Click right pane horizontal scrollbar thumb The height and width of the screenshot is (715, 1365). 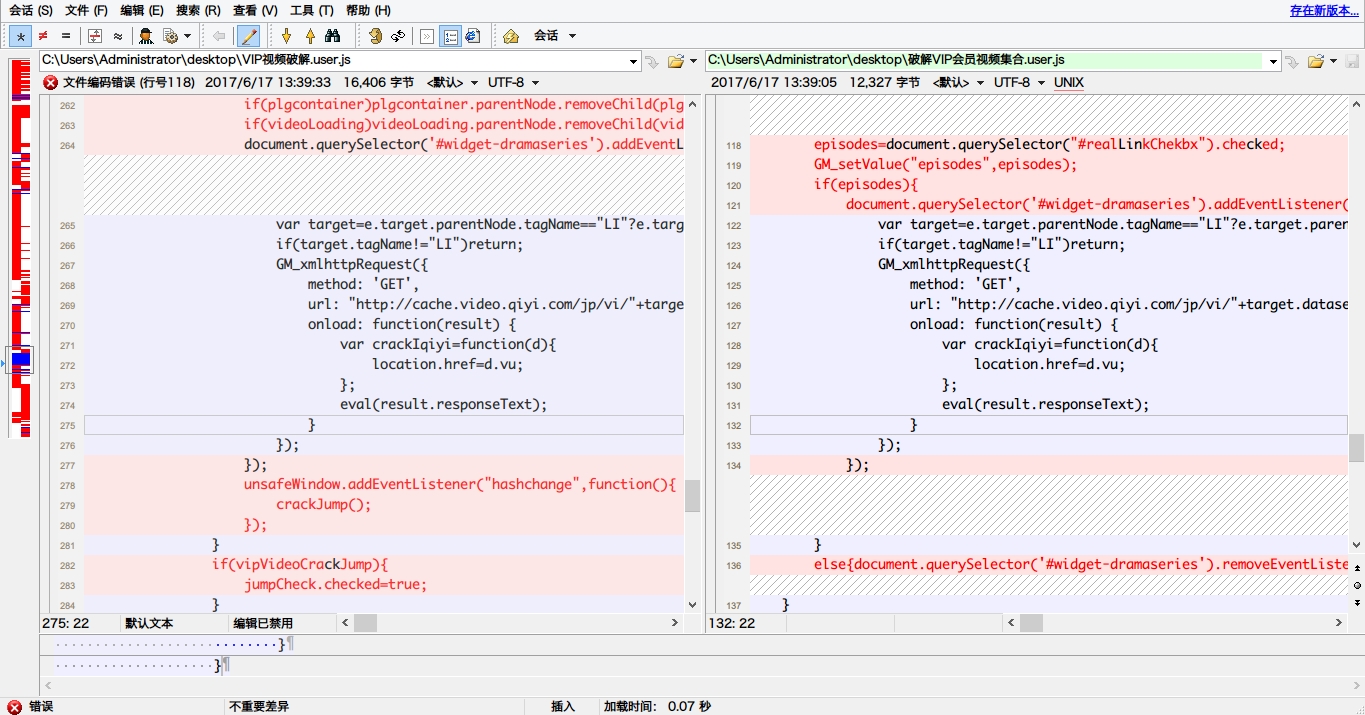[1031, 623]
